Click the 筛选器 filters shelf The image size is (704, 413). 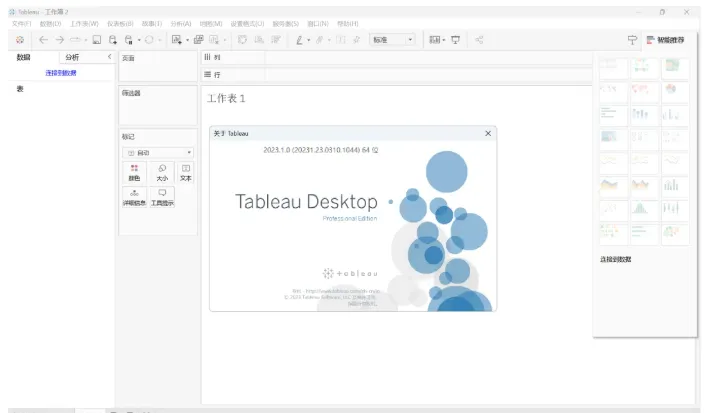(x=158, y=105)
